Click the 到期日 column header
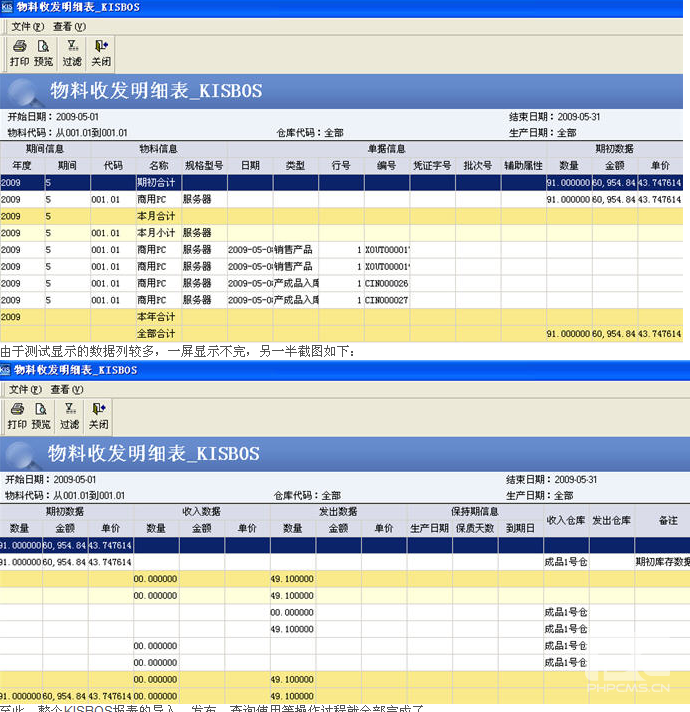The image size is (690, 712). (x=521, y=528)
